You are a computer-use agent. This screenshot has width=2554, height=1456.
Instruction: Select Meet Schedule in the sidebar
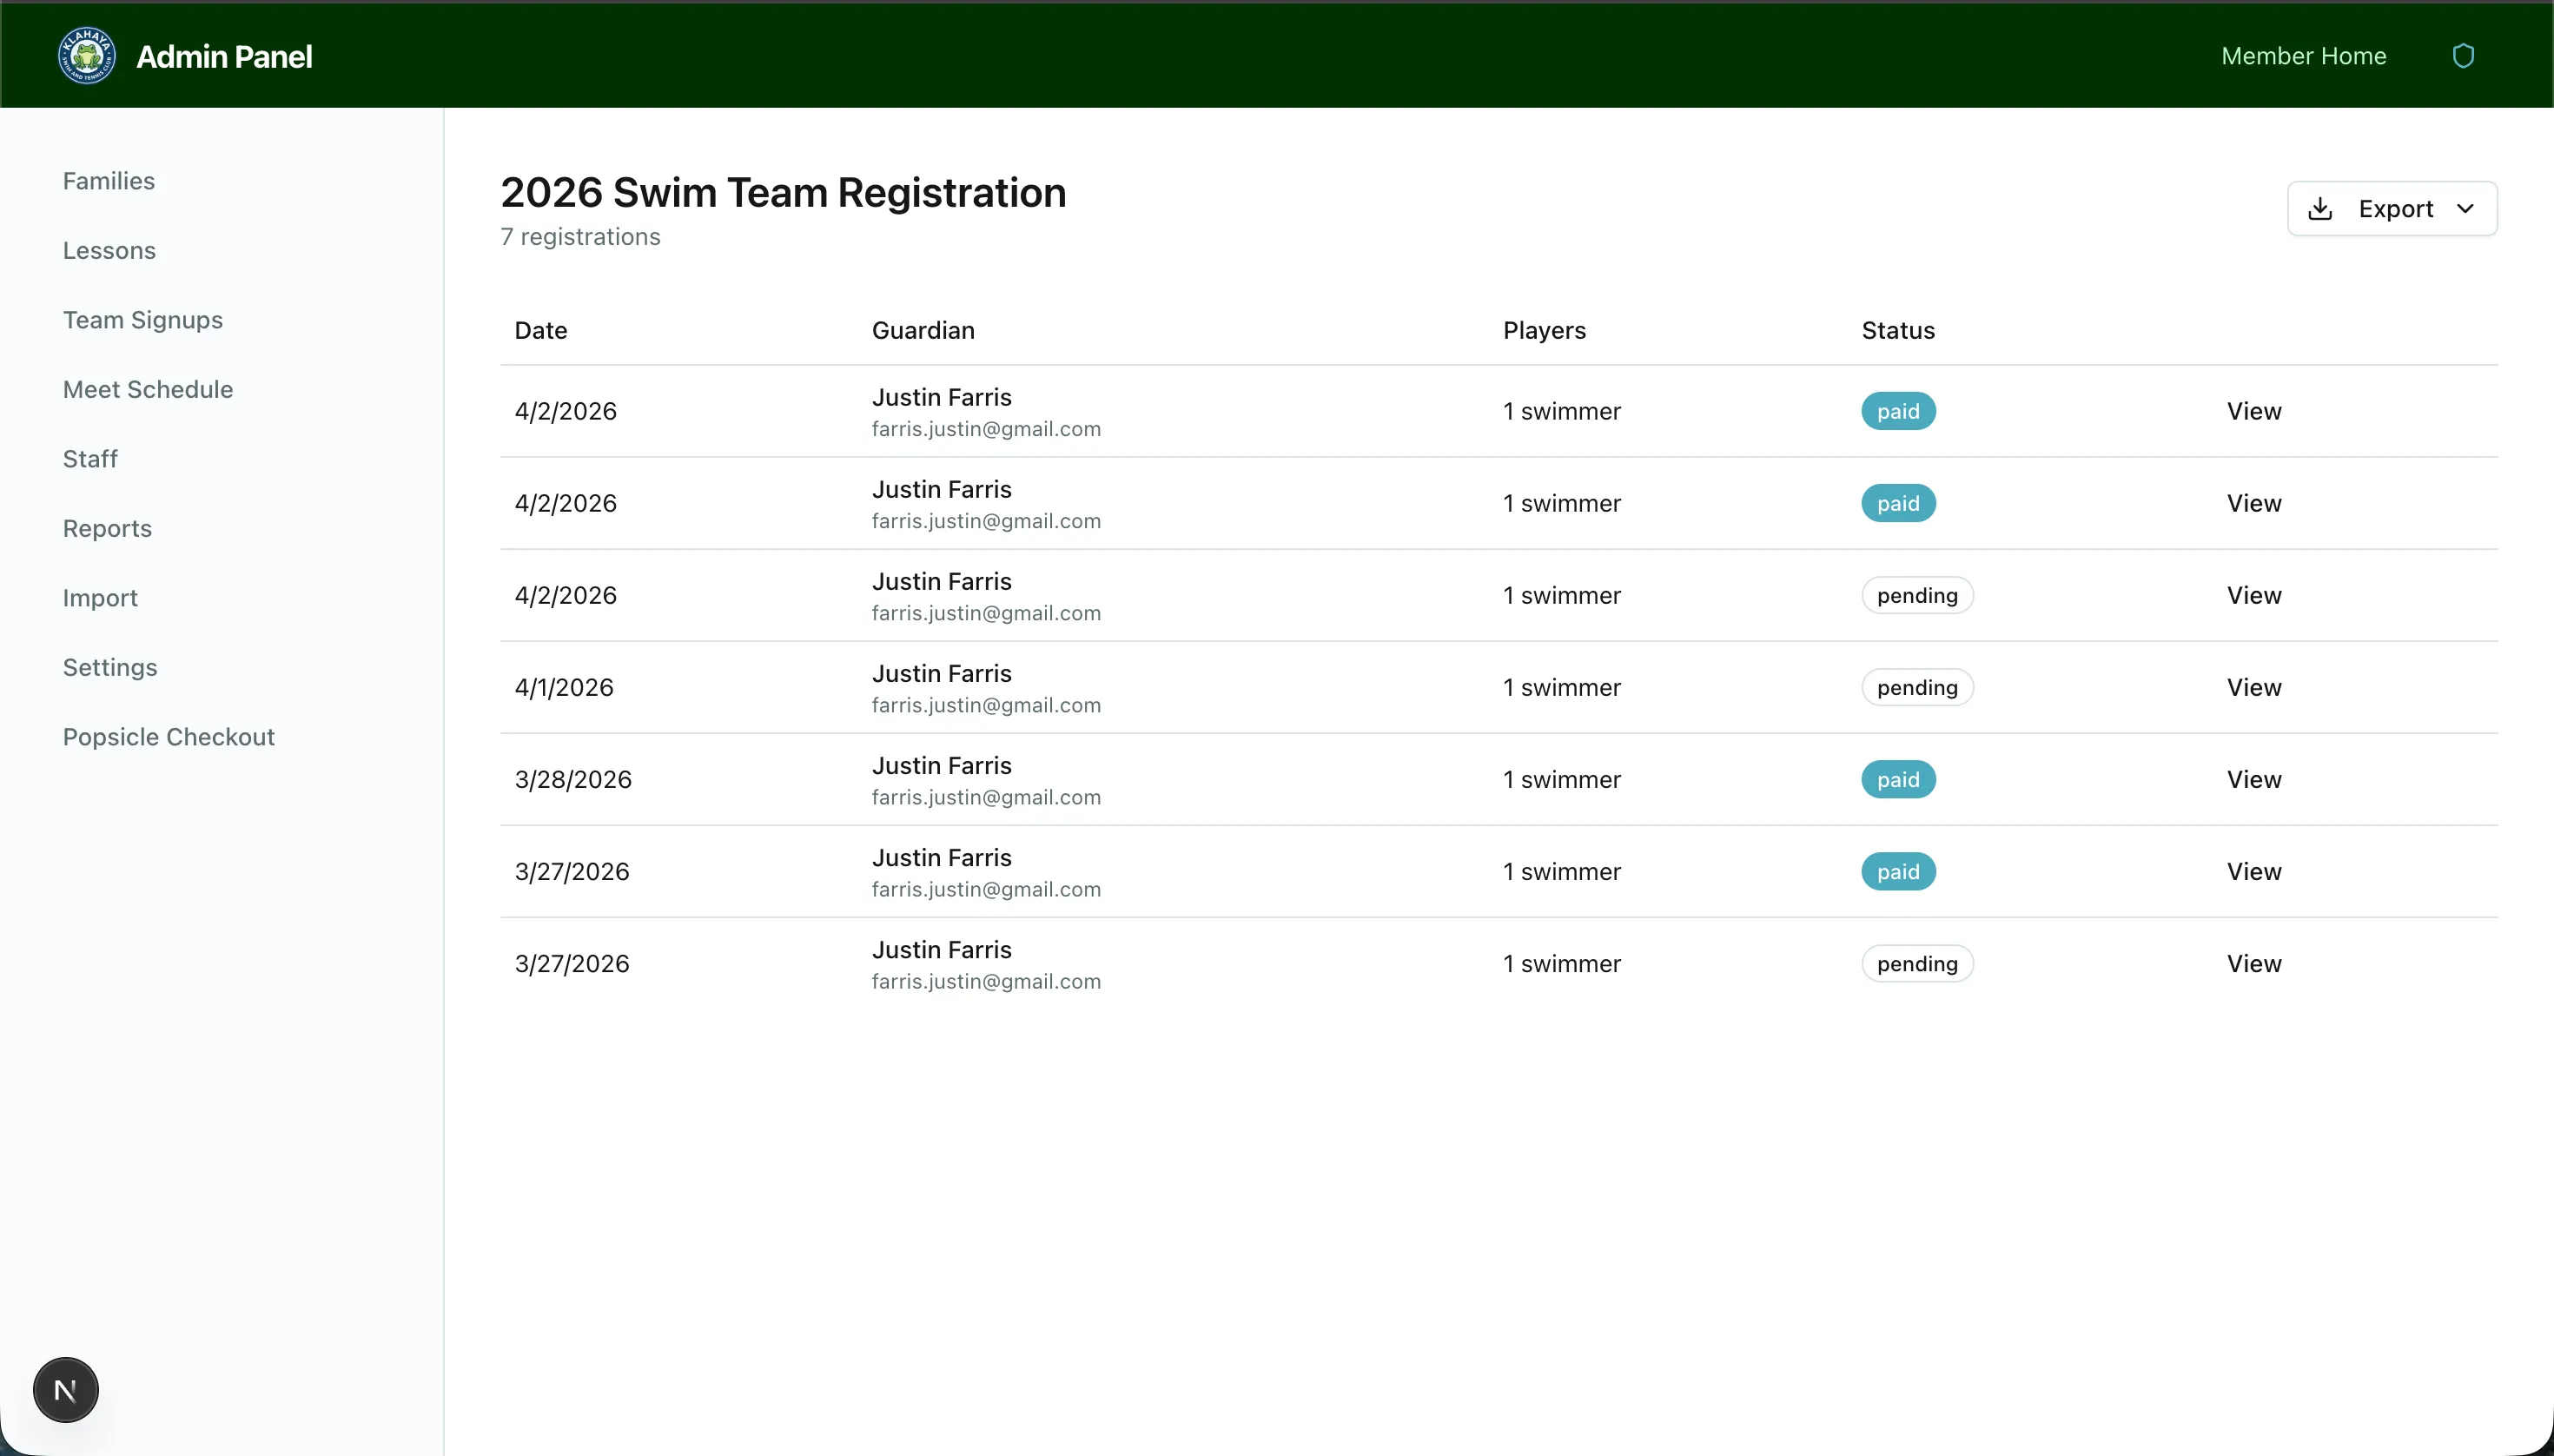coord(147,389)
